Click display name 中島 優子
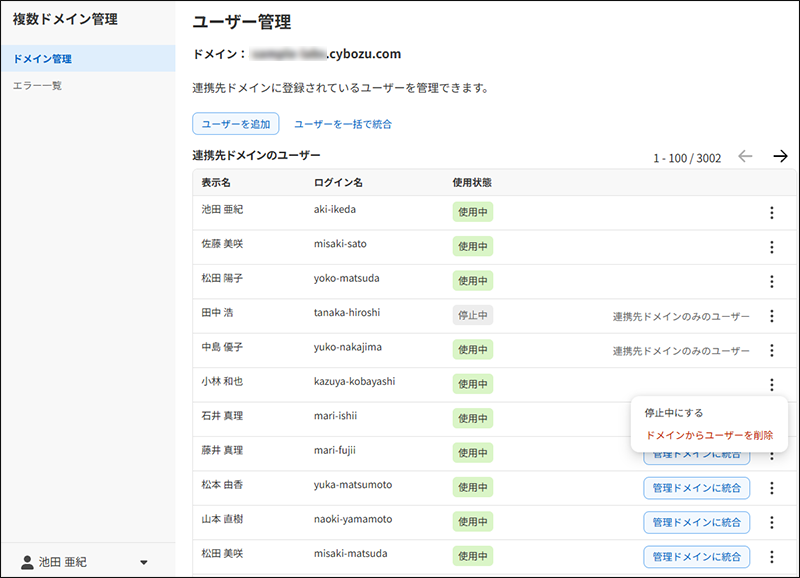 pos(222,347)
